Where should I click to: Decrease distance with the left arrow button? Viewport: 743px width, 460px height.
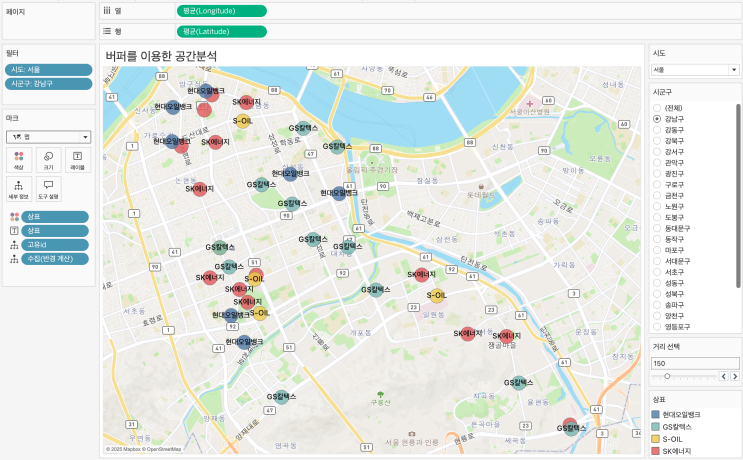coord(724,376)
